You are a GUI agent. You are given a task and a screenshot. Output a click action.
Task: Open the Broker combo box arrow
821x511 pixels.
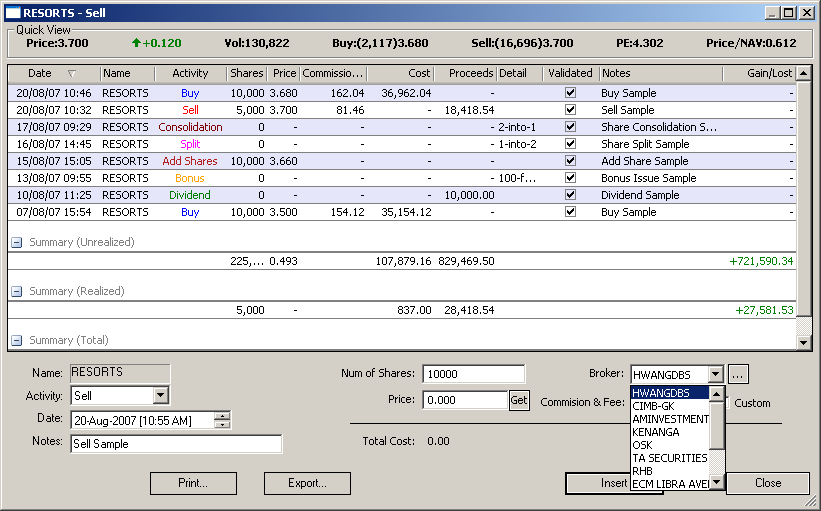[x=715, y=374]
